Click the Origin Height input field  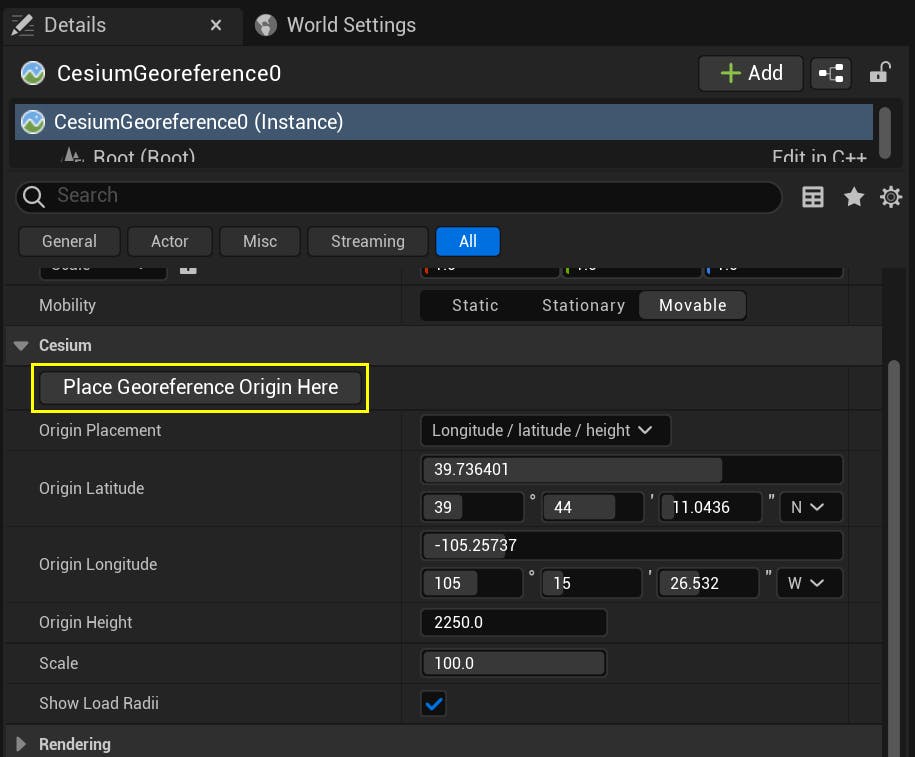[513, 622]
